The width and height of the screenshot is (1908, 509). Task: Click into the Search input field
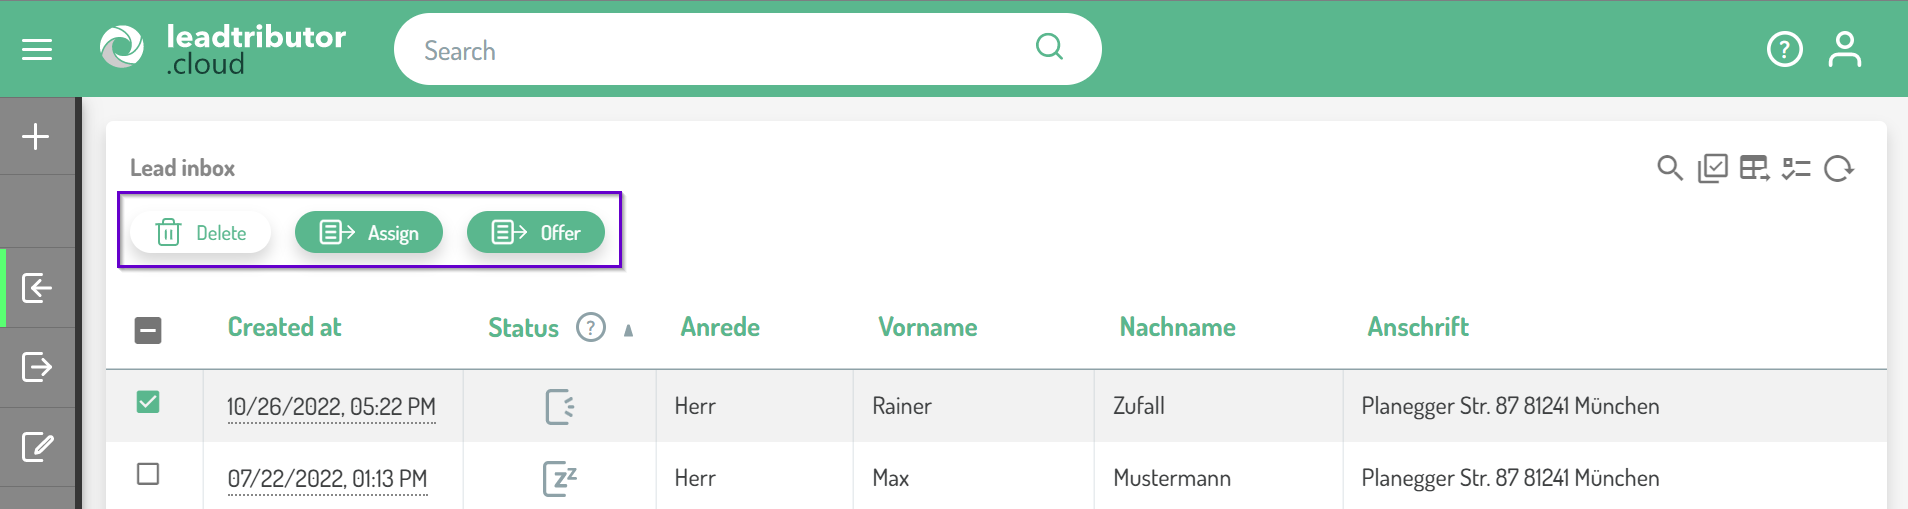pyautogui.click(x=720, y=50)
